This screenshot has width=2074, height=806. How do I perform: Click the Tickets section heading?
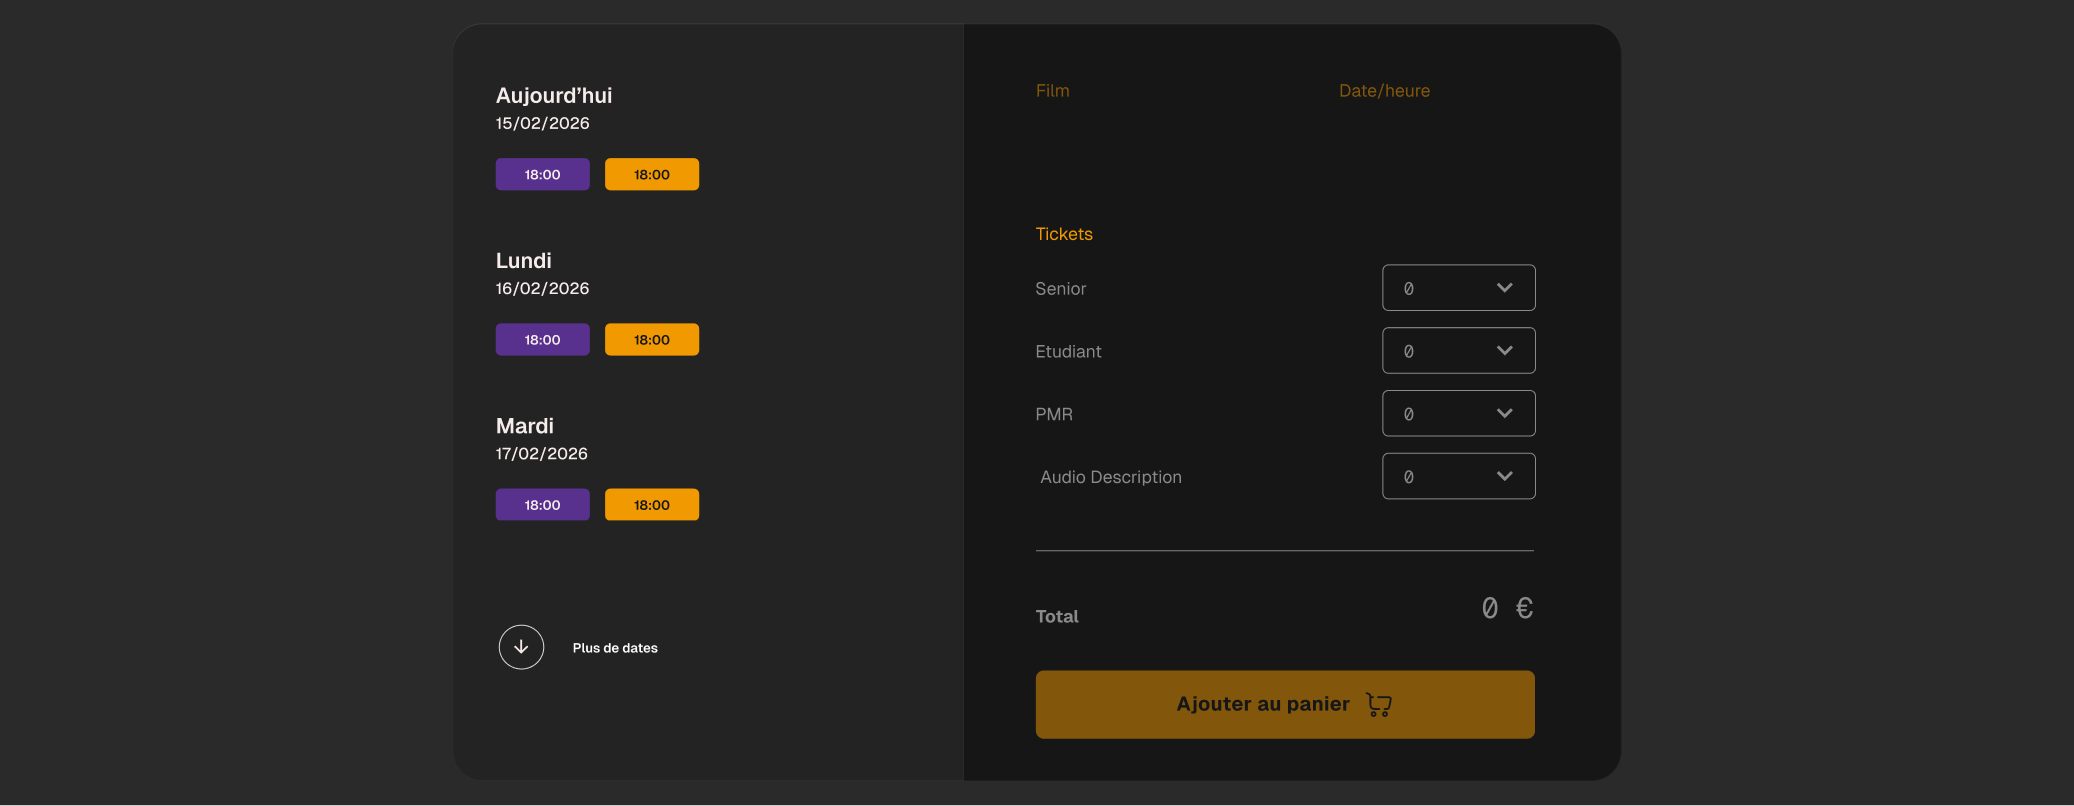click(1064, 234)
